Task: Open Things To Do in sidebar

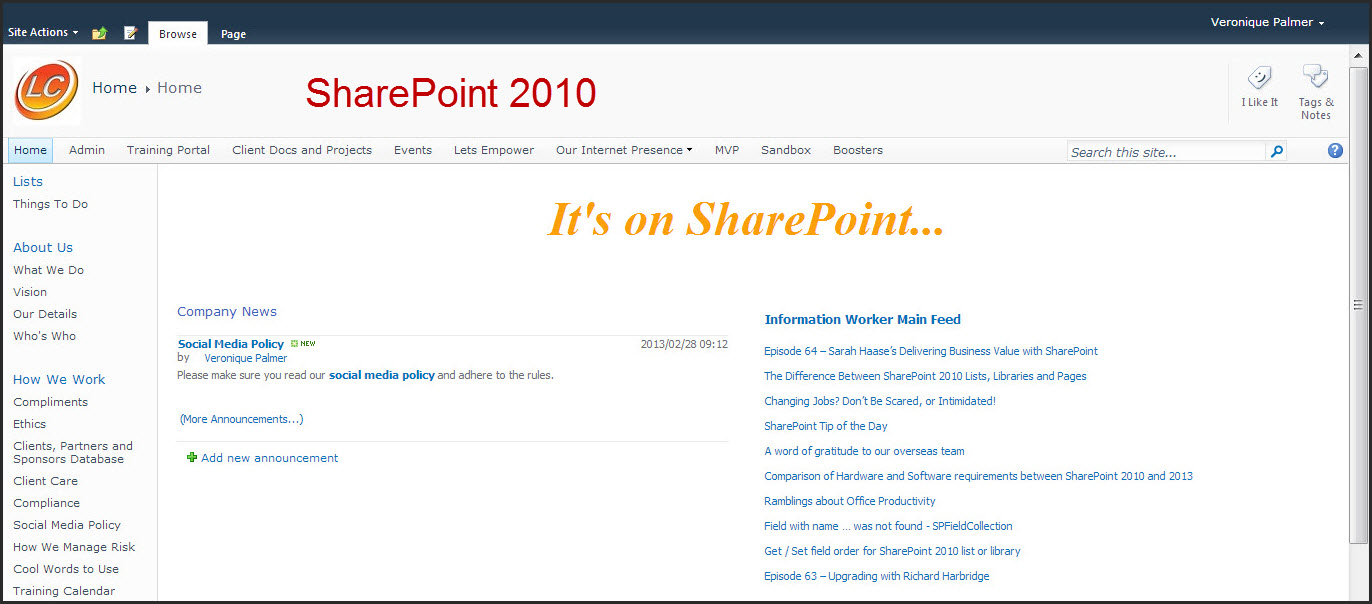Action: click(x=50, y=204)
